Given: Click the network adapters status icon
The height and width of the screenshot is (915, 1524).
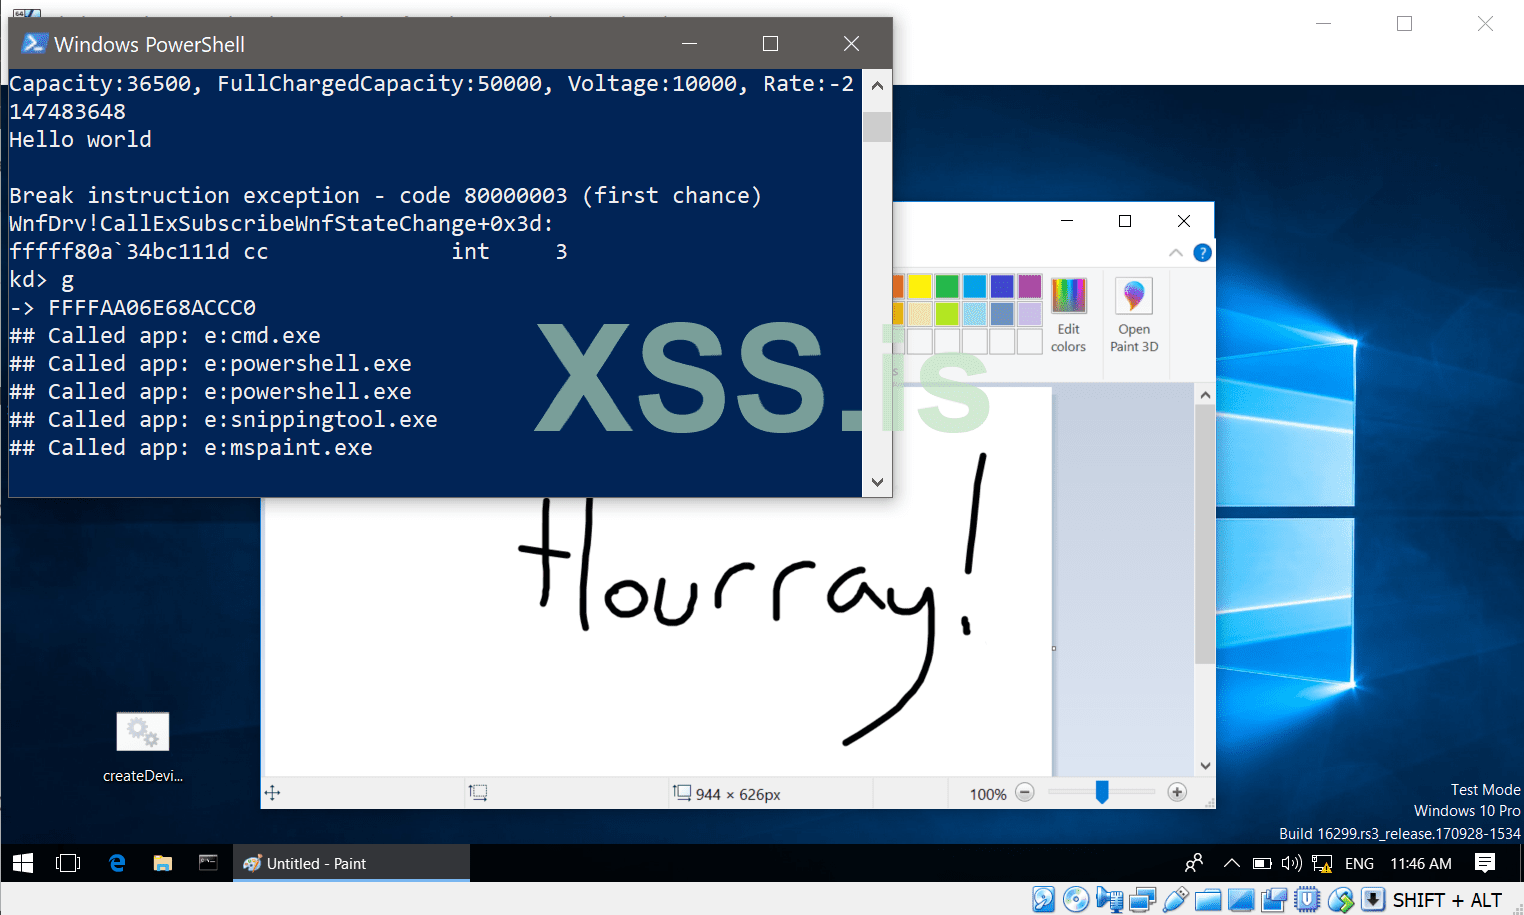Looking at the screenshot, I should [x=1142, y=899].
